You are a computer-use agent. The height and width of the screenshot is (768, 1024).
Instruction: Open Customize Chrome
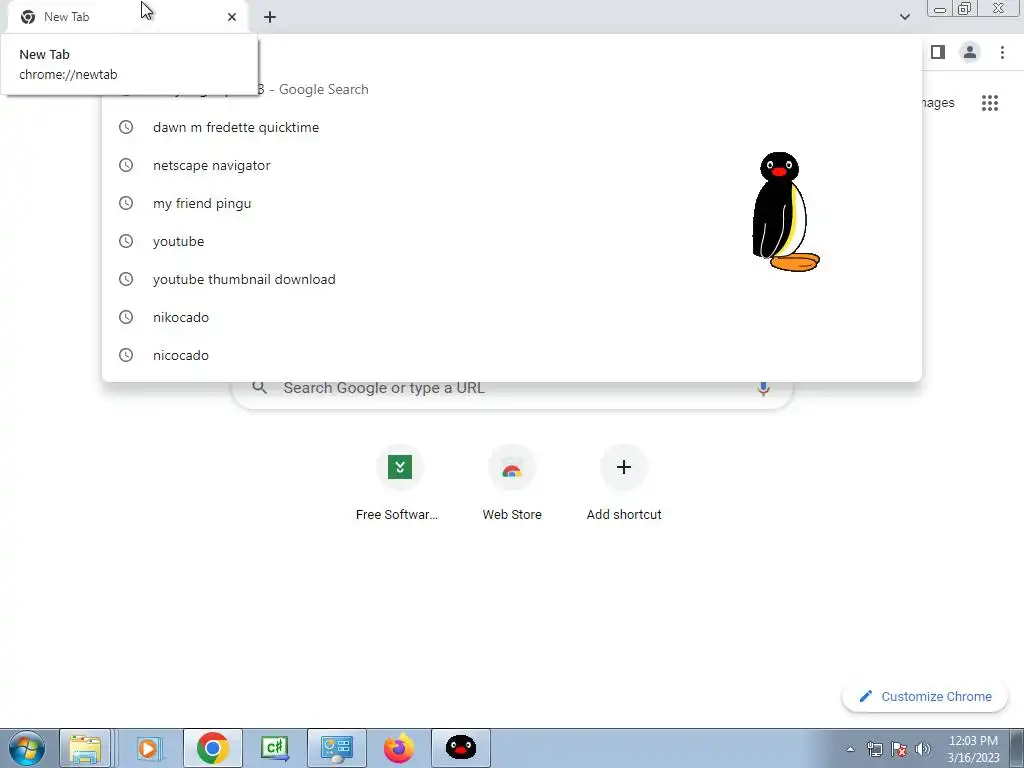925,696
